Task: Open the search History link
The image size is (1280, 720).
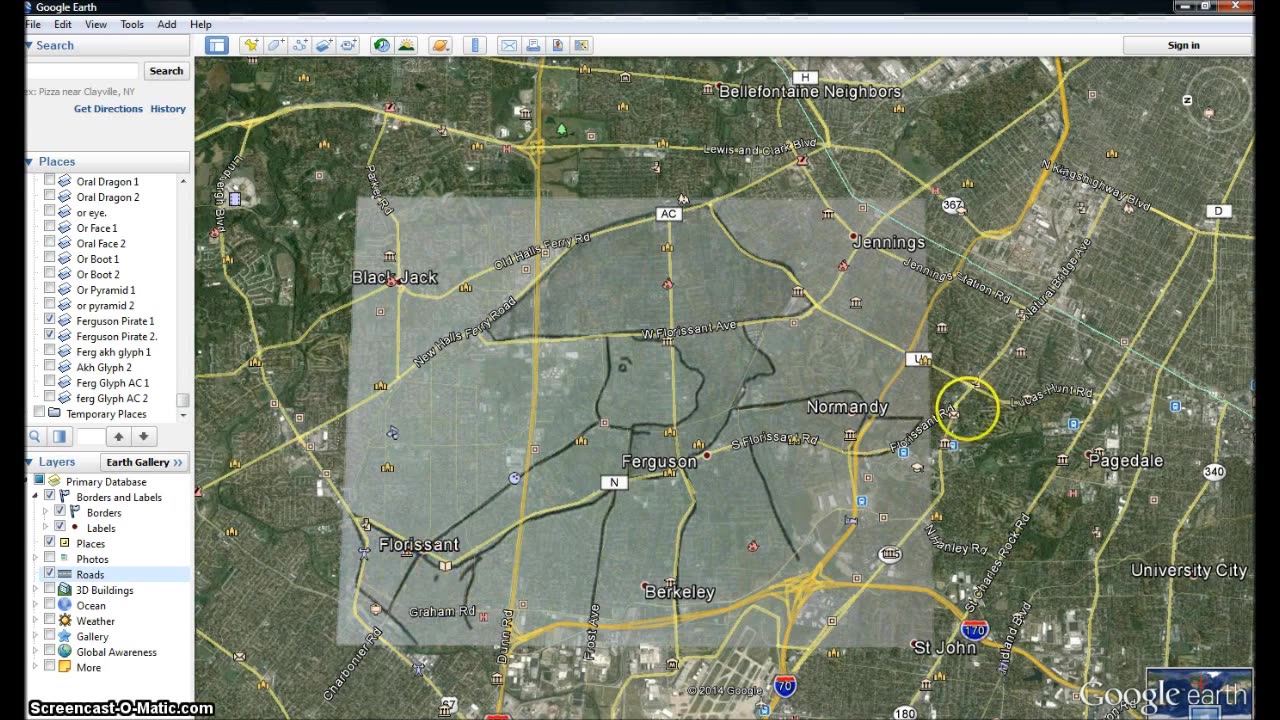Action: pos(168,108)
